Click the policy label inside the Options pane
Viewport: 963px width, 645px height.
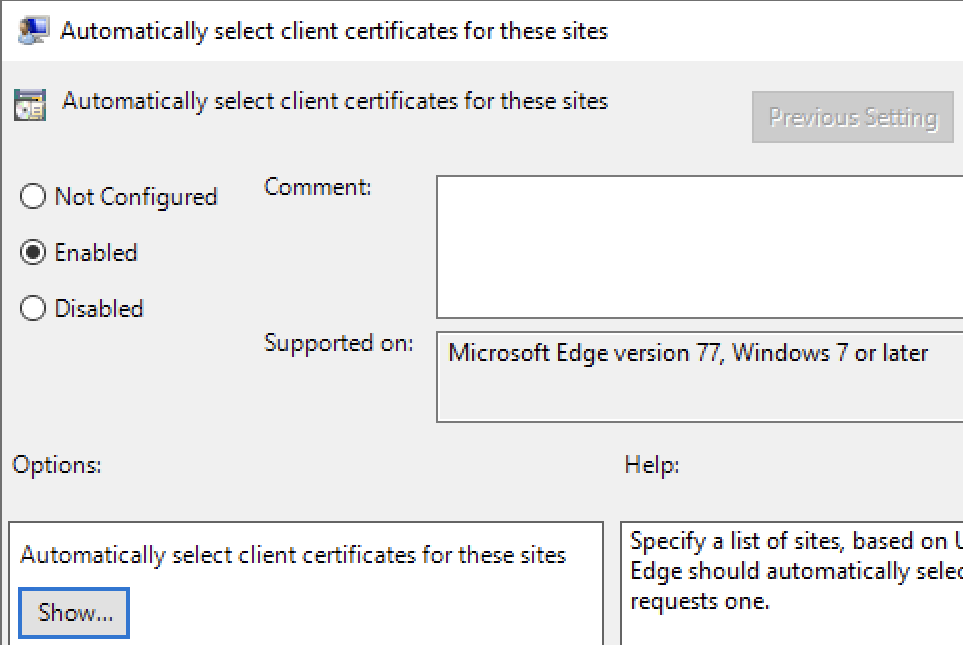tap(293, 555)
